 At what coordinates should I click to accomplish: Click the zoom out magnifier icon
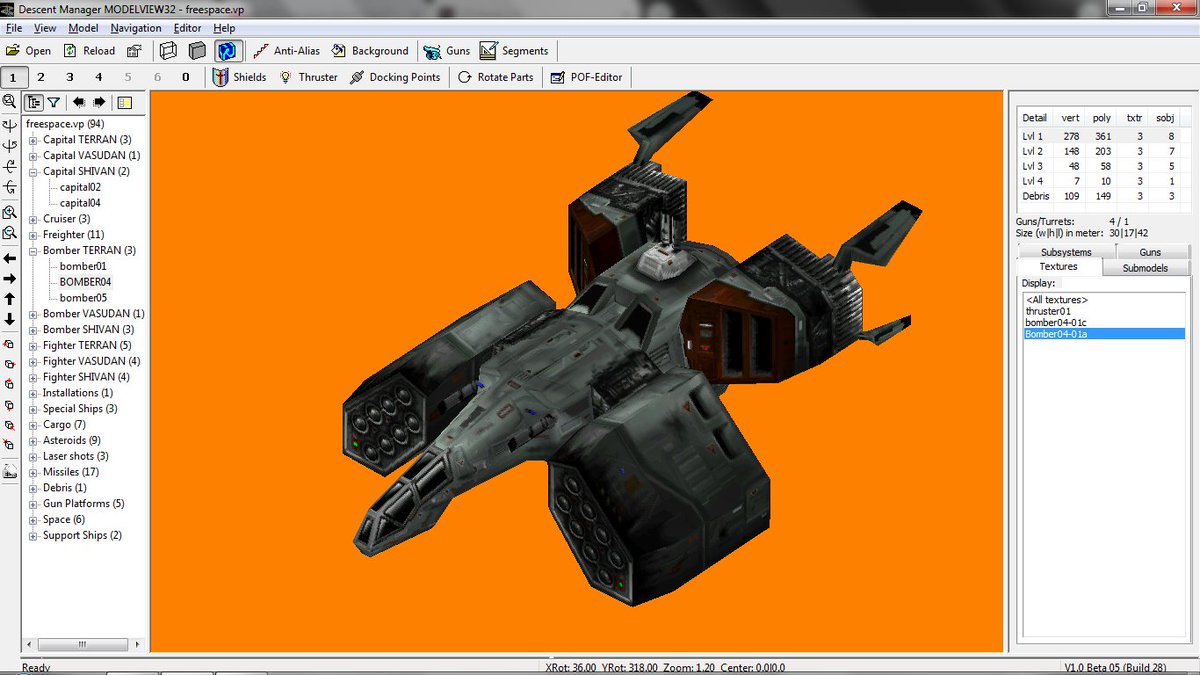point(10,233)
